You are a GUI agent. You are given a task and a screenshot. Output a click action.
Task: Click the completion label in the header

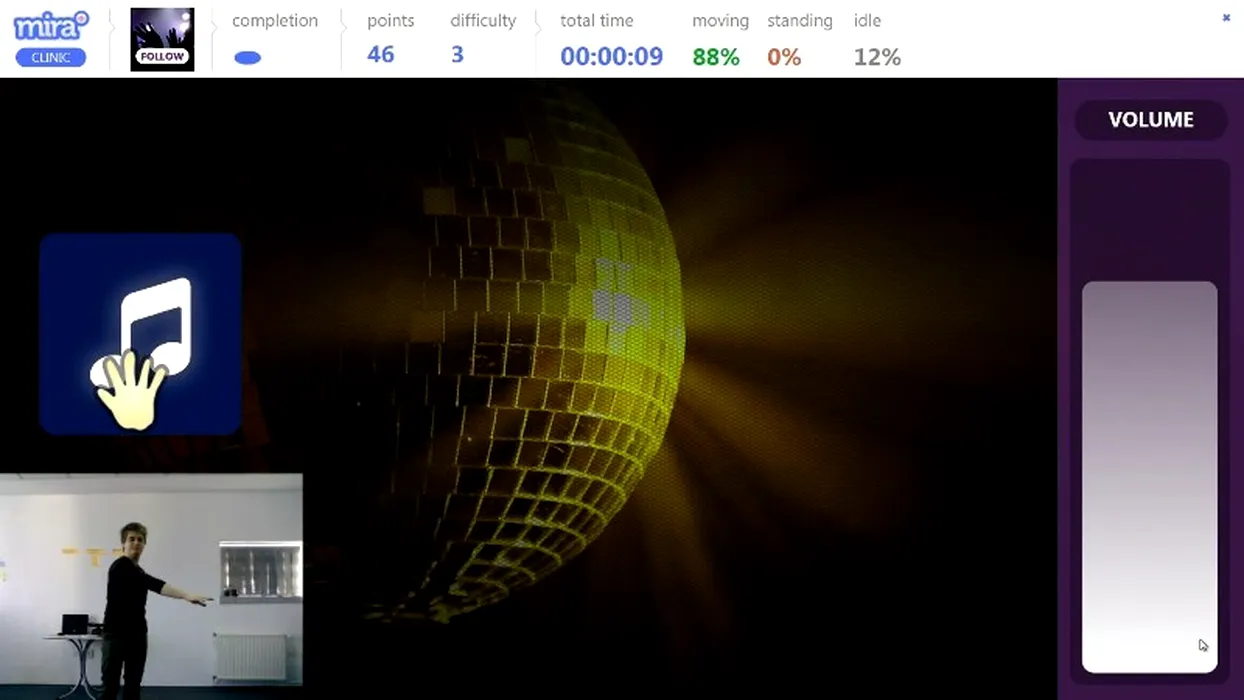click(x=274, y=21)
